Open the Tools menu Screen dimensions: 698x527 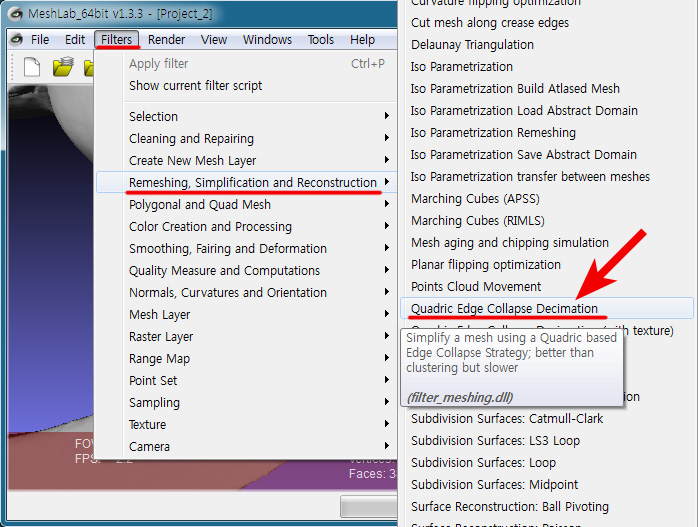[321, 40]
